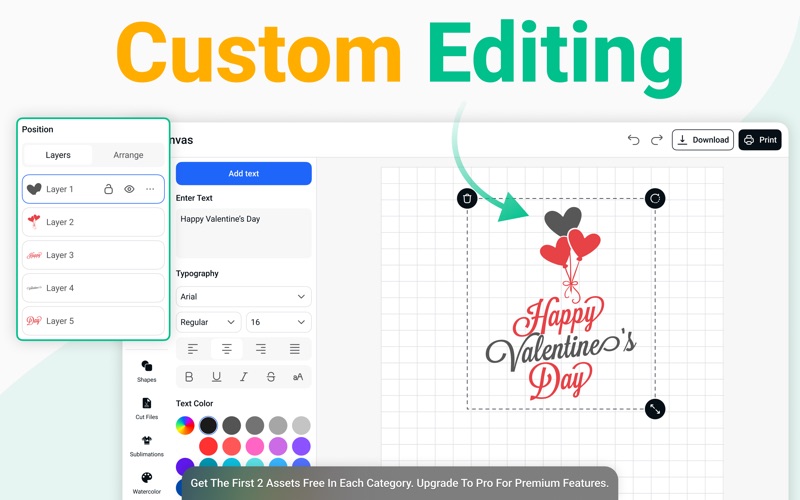Toggle bold formatting
The image size is (800, 500).
189,377
